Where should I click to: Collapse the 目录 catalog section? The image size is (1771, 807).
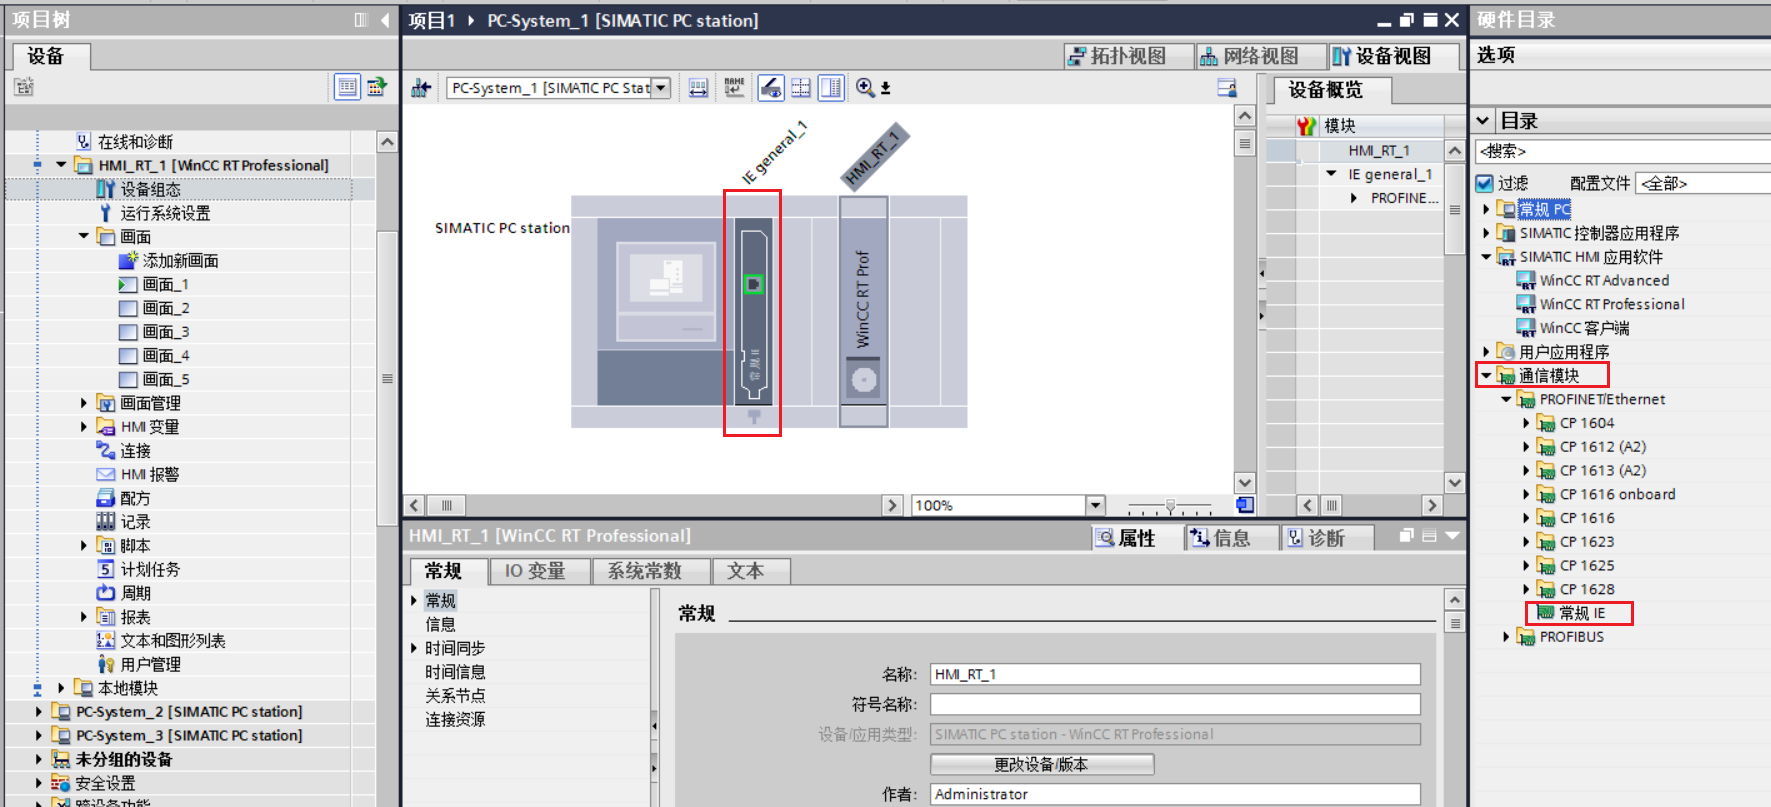point(1483,121)
